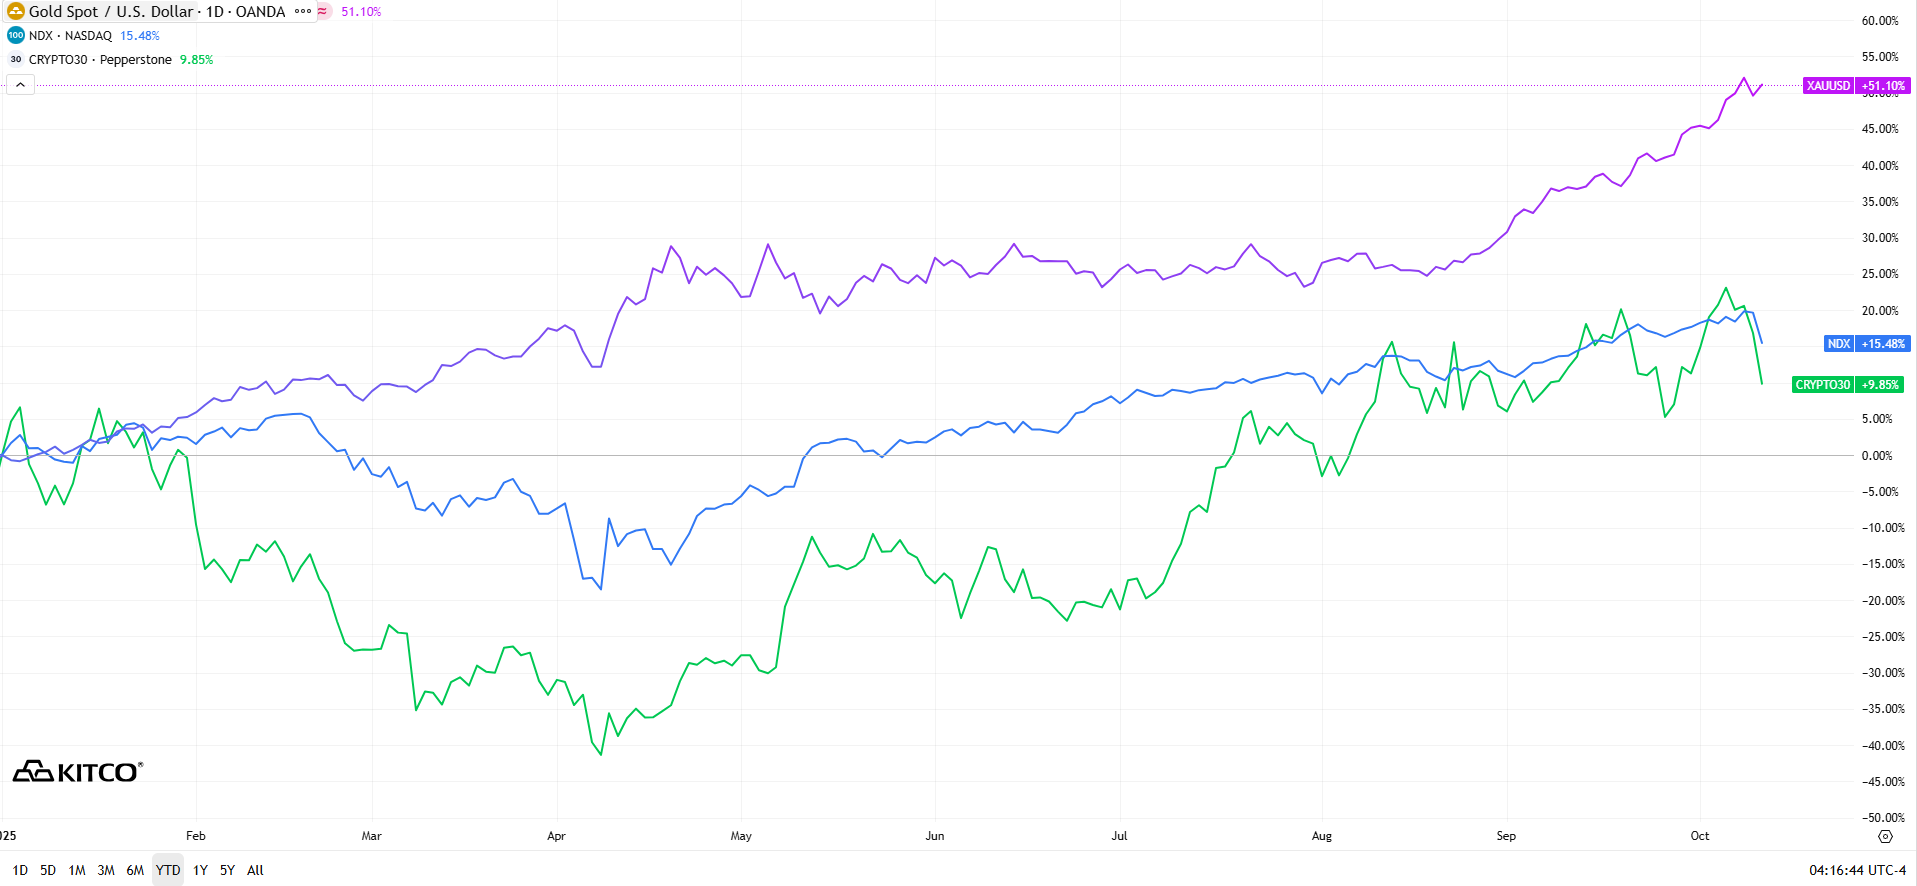
Task: Click the Gold Spot / U.S. Dollar title
Action: point(157,11)
